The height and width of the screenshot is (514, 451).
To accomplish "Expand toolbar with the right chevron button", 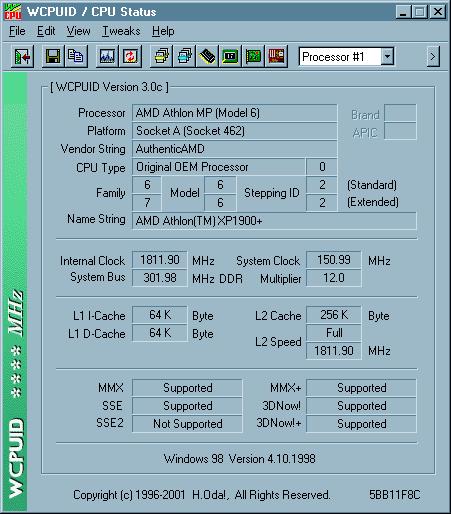I will (433, 57).
